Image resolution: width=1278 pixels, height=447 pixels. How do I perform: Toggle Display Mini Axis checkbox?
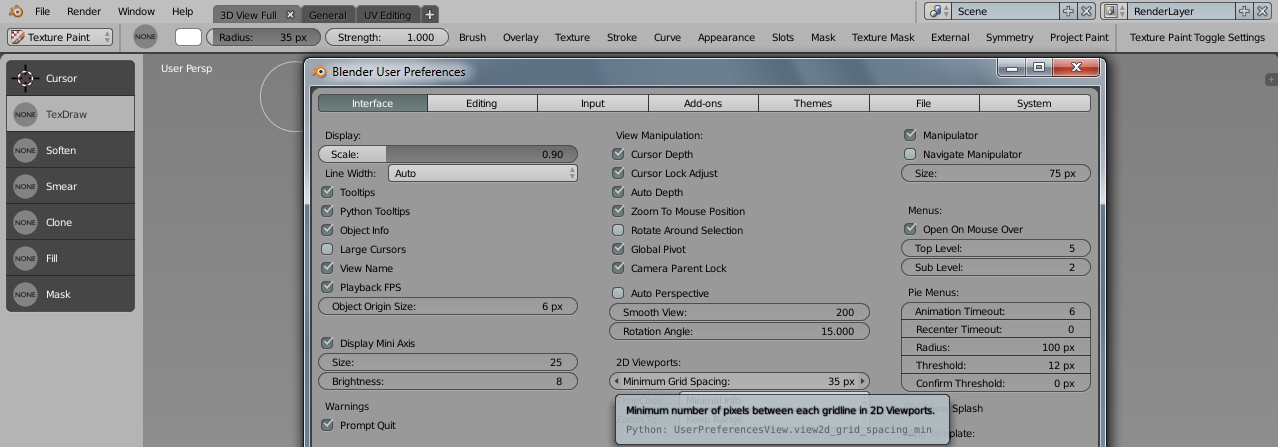tap(327, 343)
